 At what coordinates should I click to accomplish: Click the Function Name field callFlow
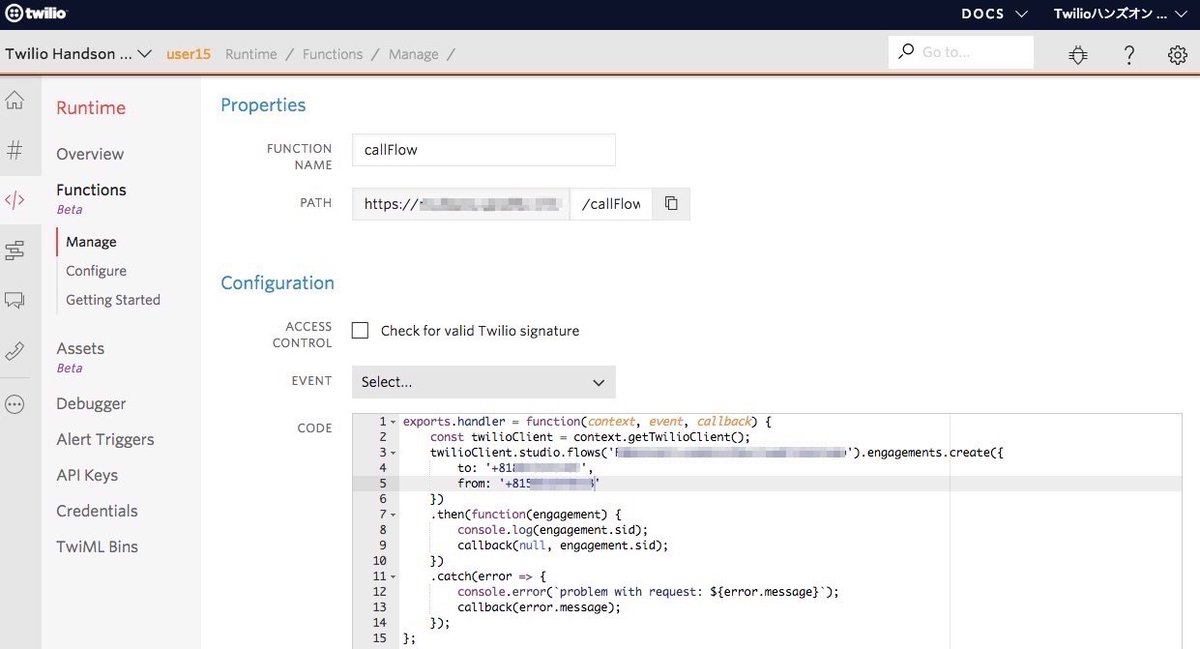click(483, 150)
